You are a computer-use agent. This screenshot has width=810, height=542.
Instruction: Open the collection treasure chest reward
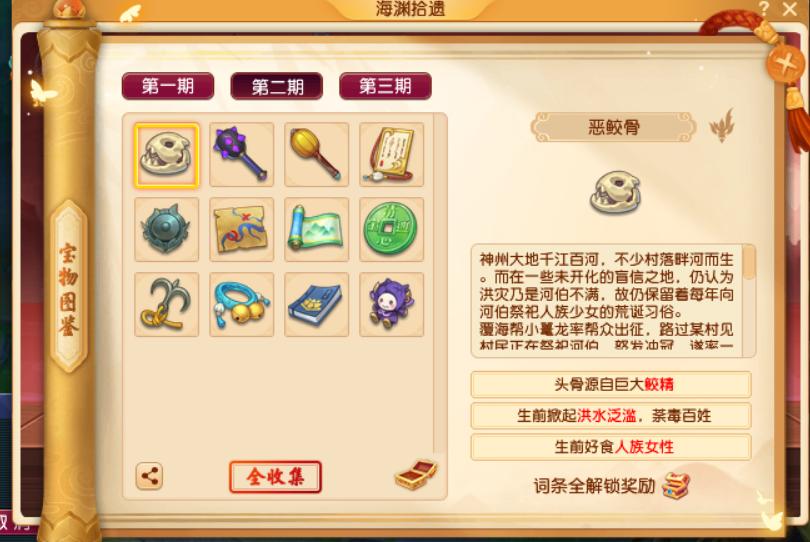[x=416, y=474]
